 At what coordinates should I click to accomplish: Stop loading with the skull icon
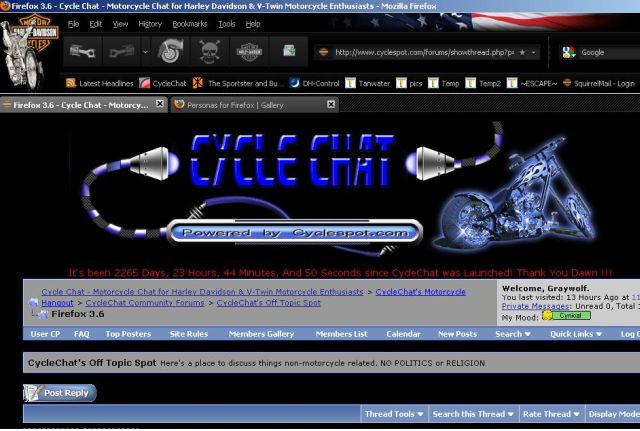tap(209, 51)
